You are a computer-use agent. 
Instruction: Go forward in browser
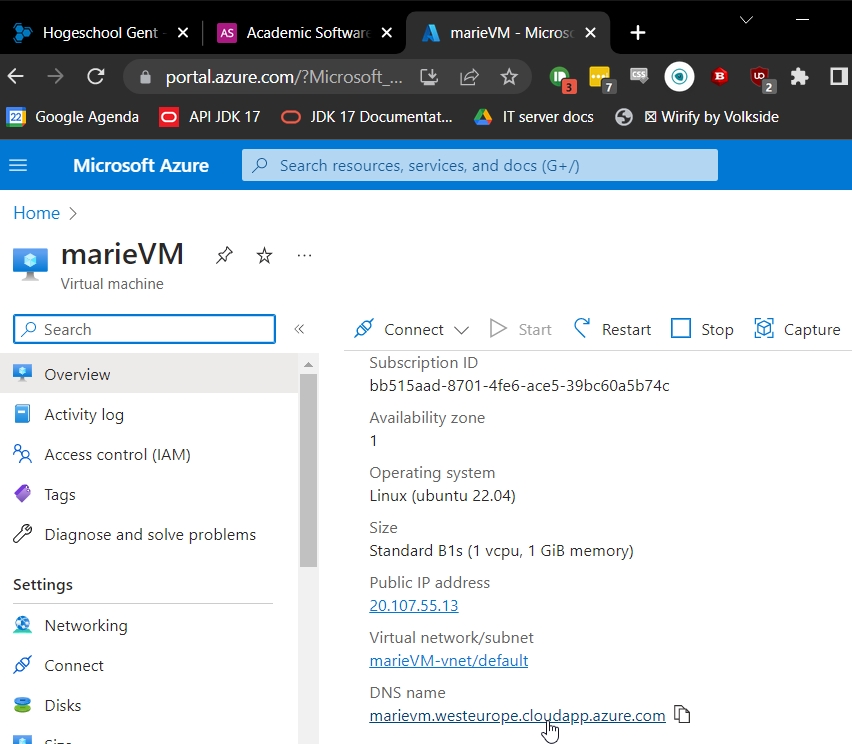[55, 77]
